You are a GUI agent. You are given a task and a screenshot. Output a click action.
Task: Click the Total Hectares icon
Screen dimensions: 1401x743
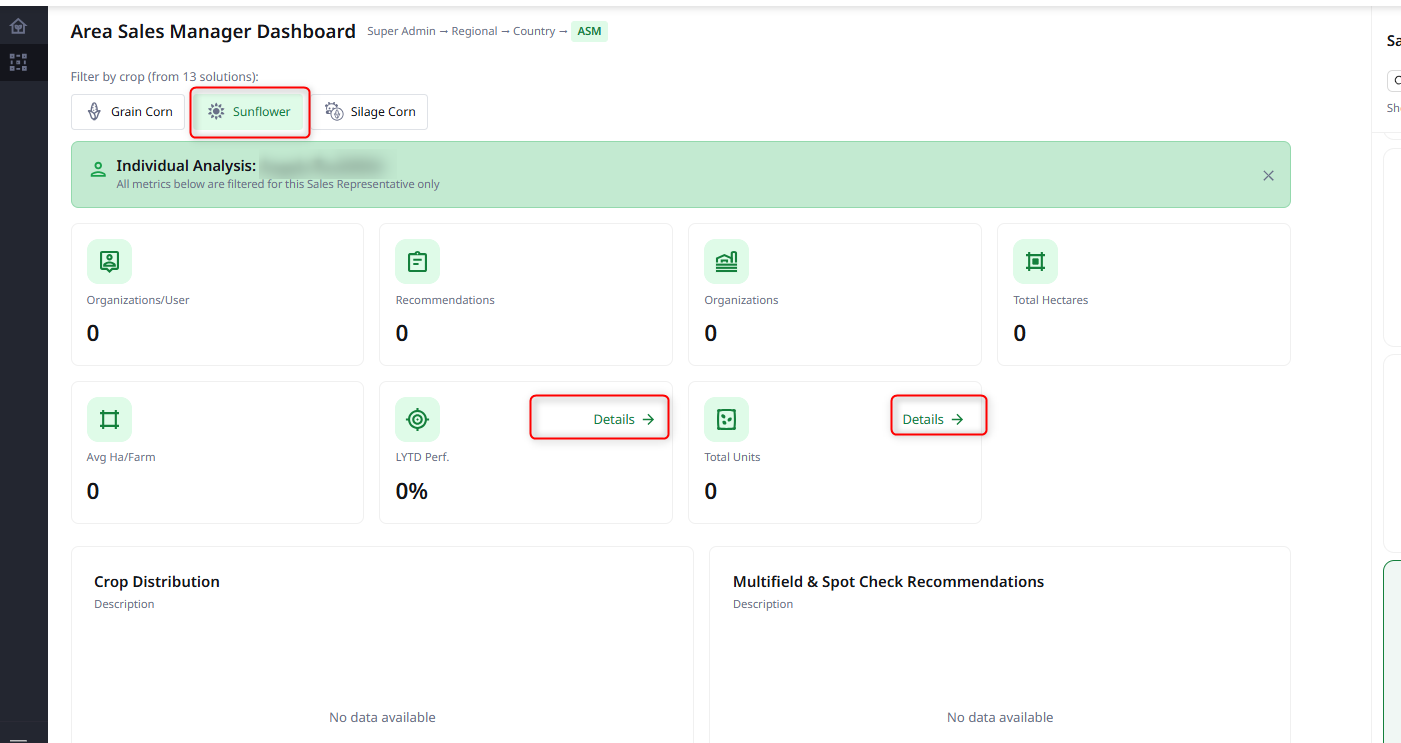coord(1035,261)
